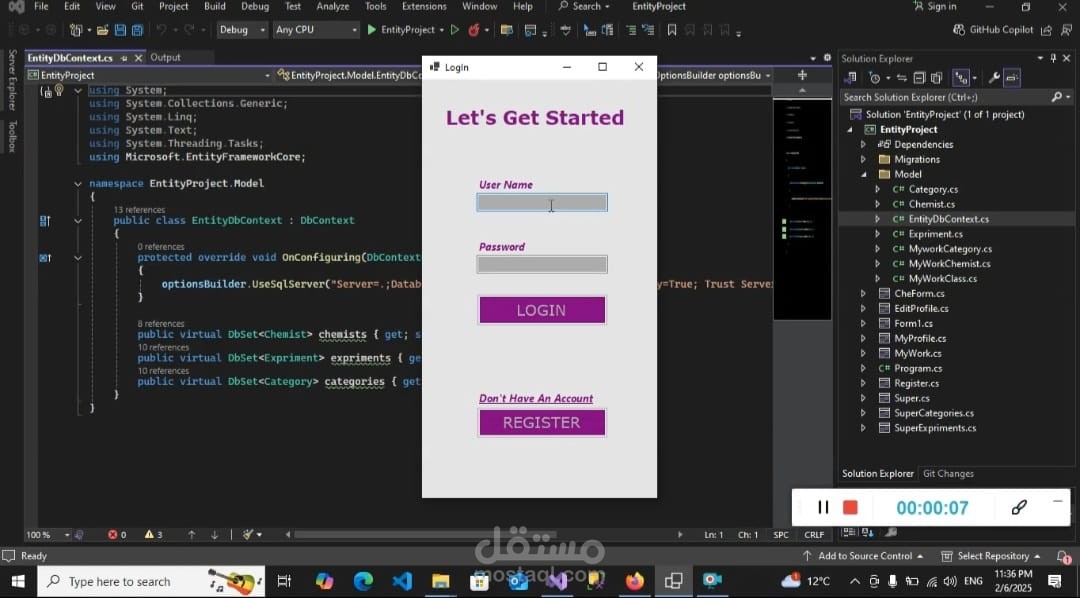The height and width of the screenshot is (598, 1080).
Task: Open the Search box in title bar
Action: (583, 6)
